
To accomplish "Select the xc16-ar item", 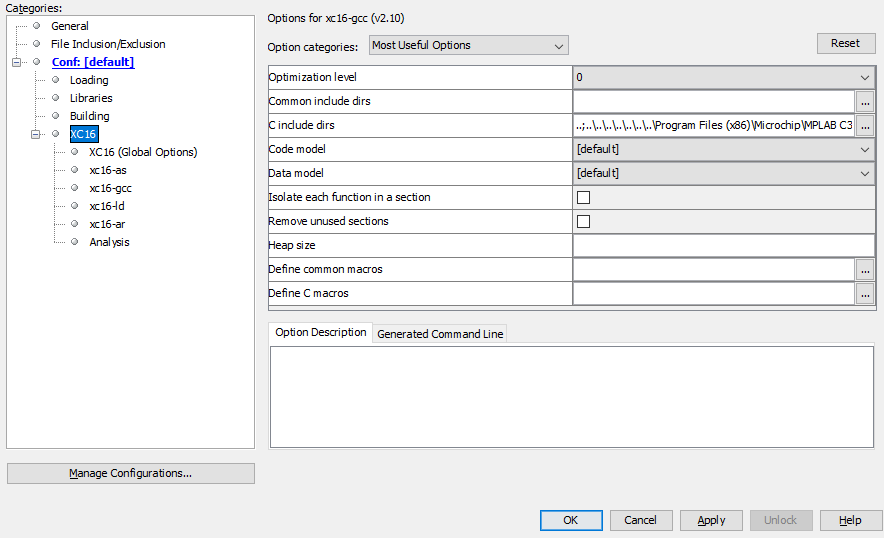I will tap(107, 224).
